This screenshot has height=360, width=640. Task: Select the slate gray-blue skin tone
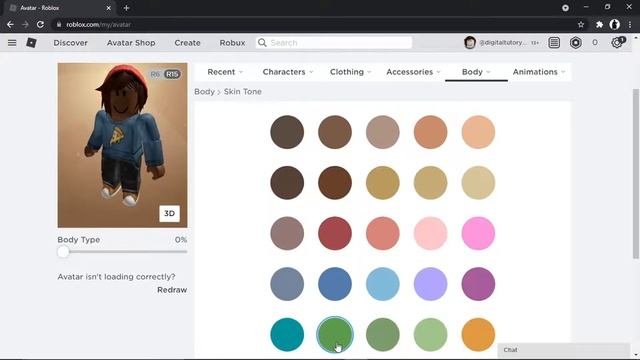point(287,284)
